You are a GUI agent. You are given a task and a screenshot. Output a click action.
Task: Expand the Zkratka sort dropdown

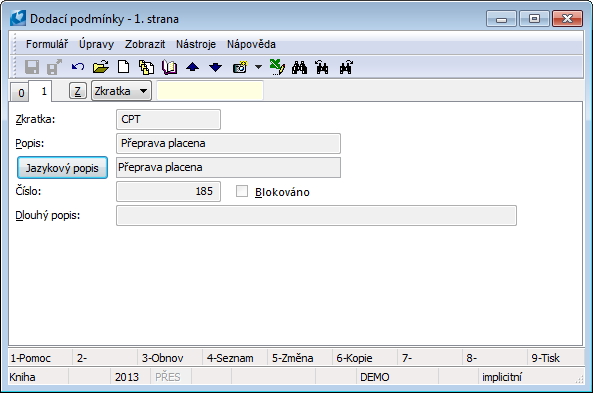tap(121, 91)
